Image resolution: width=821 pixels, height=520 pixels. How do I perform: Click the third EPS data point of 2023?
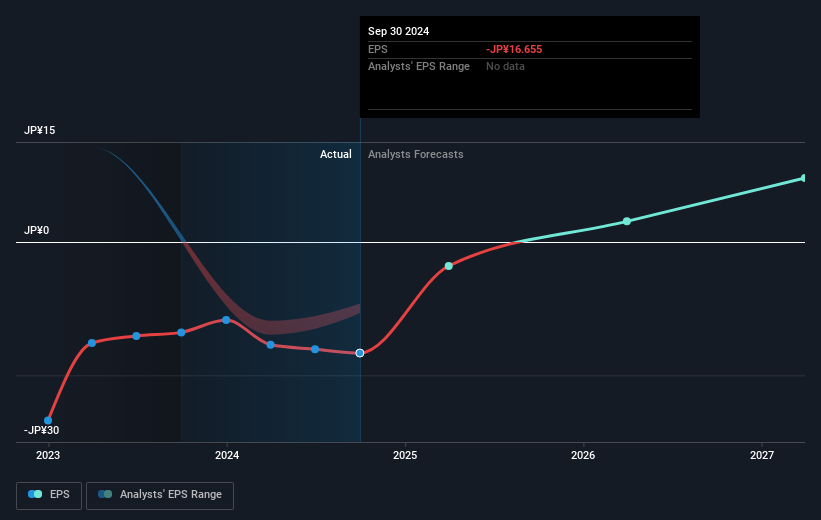(136, 336)
